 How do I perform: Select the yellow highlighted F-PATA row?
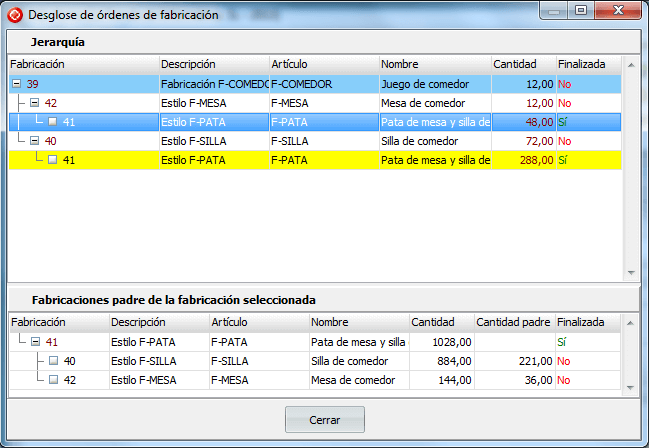[x=300, y=160]
